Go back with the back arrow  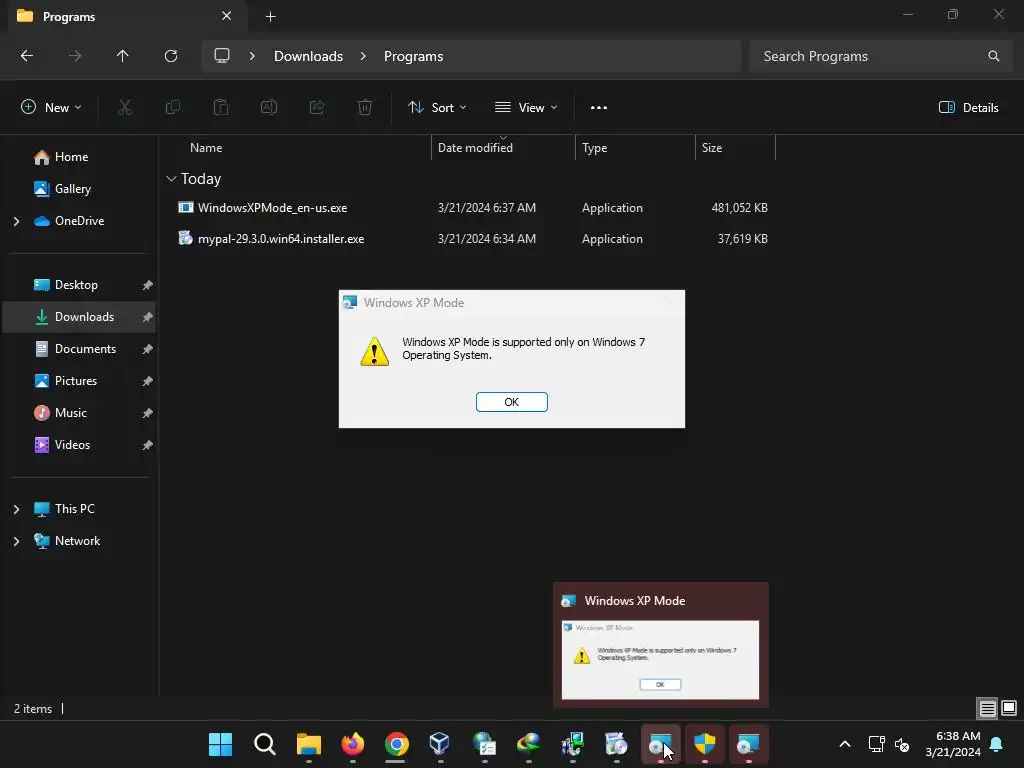27,56
